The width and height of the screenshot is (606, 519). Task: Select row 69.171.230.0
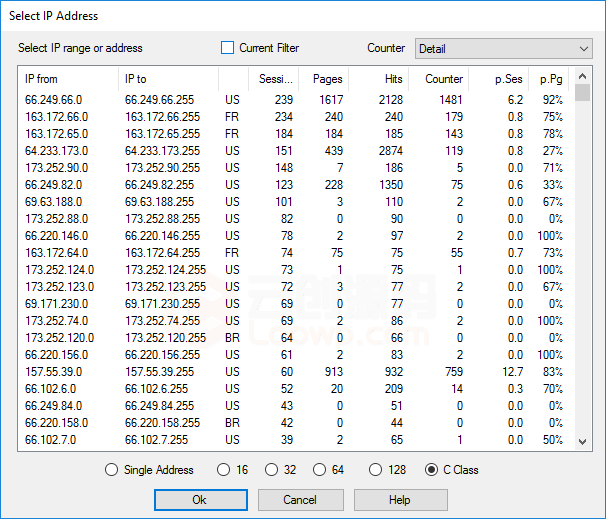[x=294, y=304]
